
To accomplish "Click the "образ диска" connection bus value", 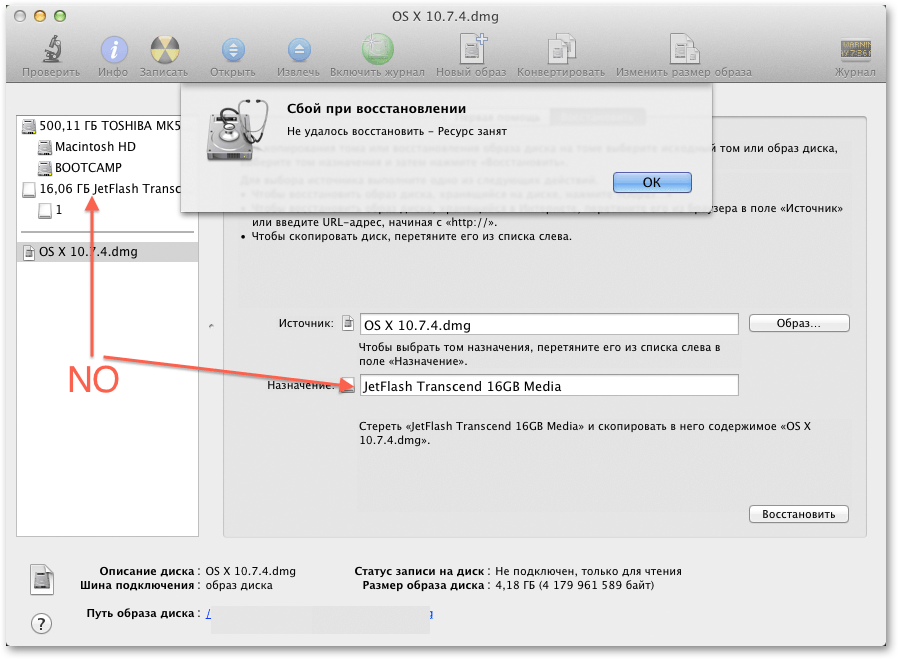I will (x=239, y=585).
